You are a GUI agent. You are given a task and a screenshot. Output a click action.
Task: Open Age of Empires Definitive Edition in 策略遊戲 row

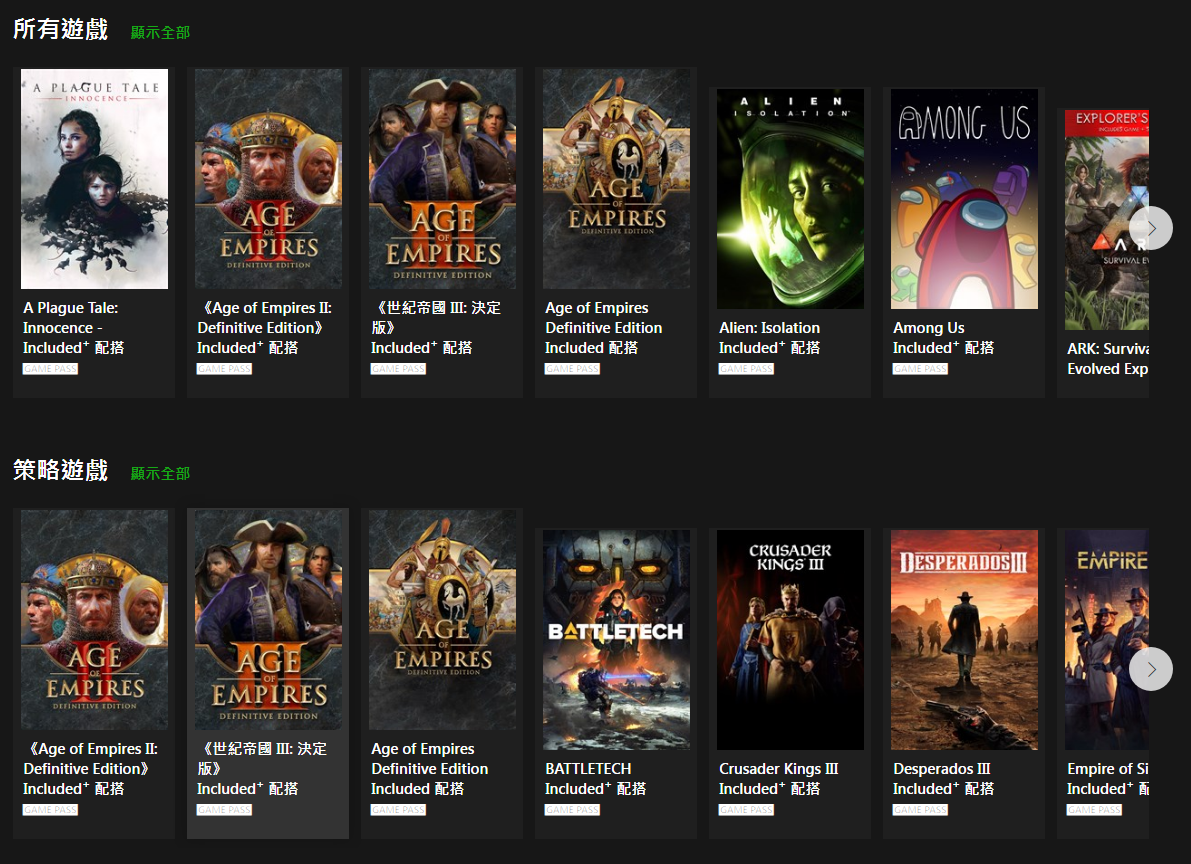(442, 620)
